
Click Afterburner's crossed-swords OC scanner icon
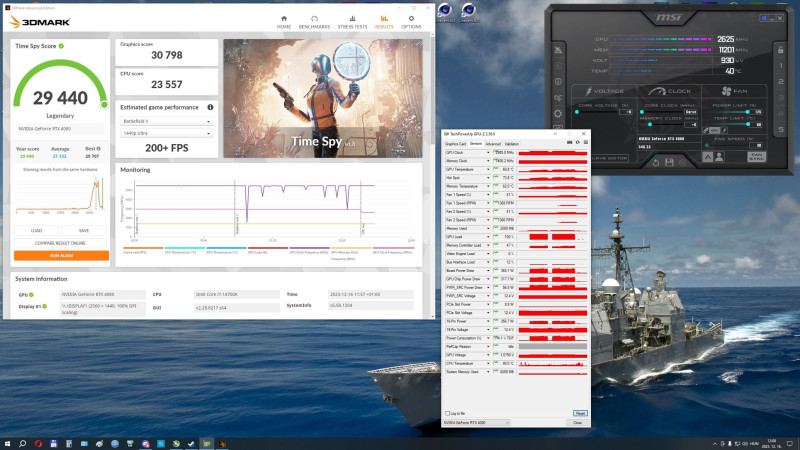coord(558,50)
